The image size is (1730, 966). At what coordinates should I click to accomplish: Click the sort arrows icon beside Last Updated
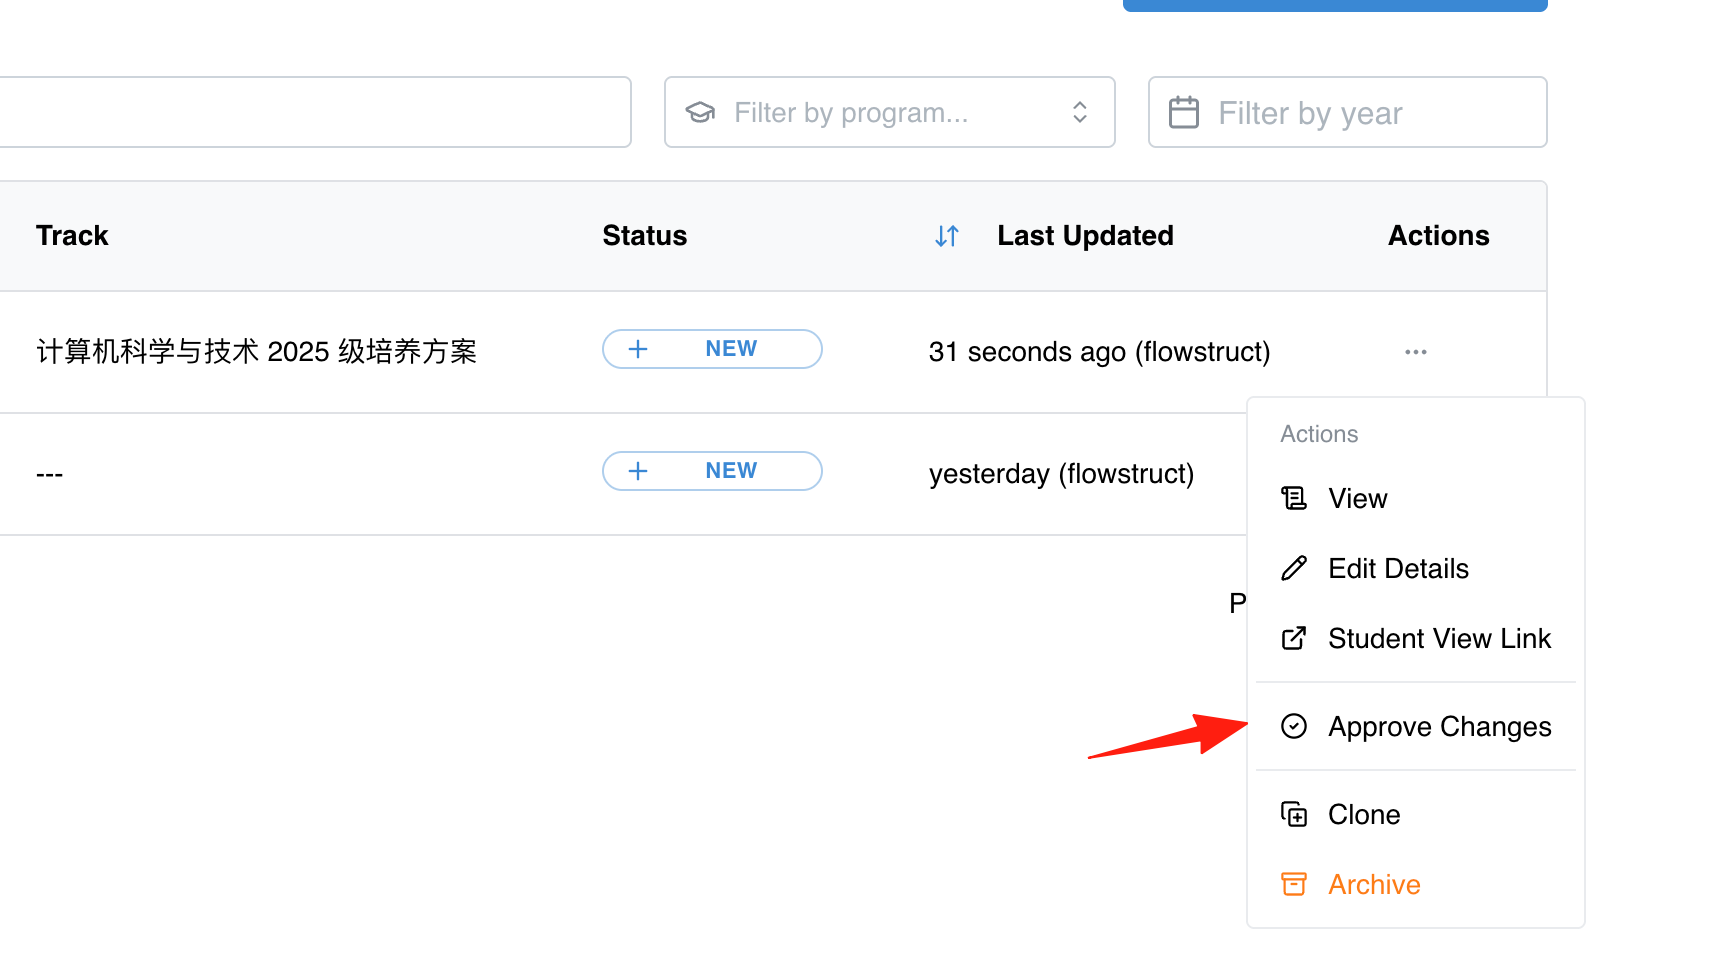click(x=947, y=236)
